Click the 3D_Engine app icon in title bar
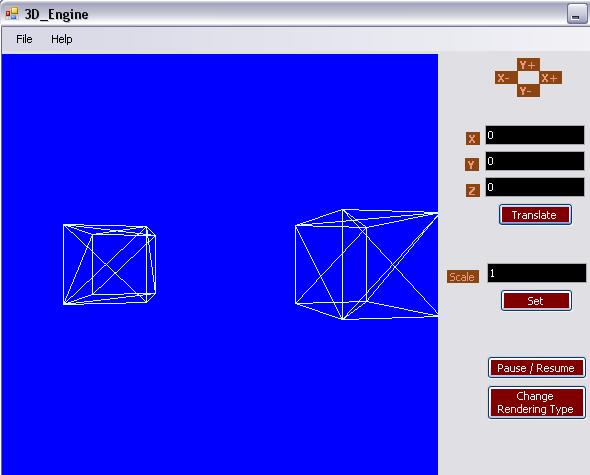The image size is (590, 475). pyautogui.click(x=12, y=14)
